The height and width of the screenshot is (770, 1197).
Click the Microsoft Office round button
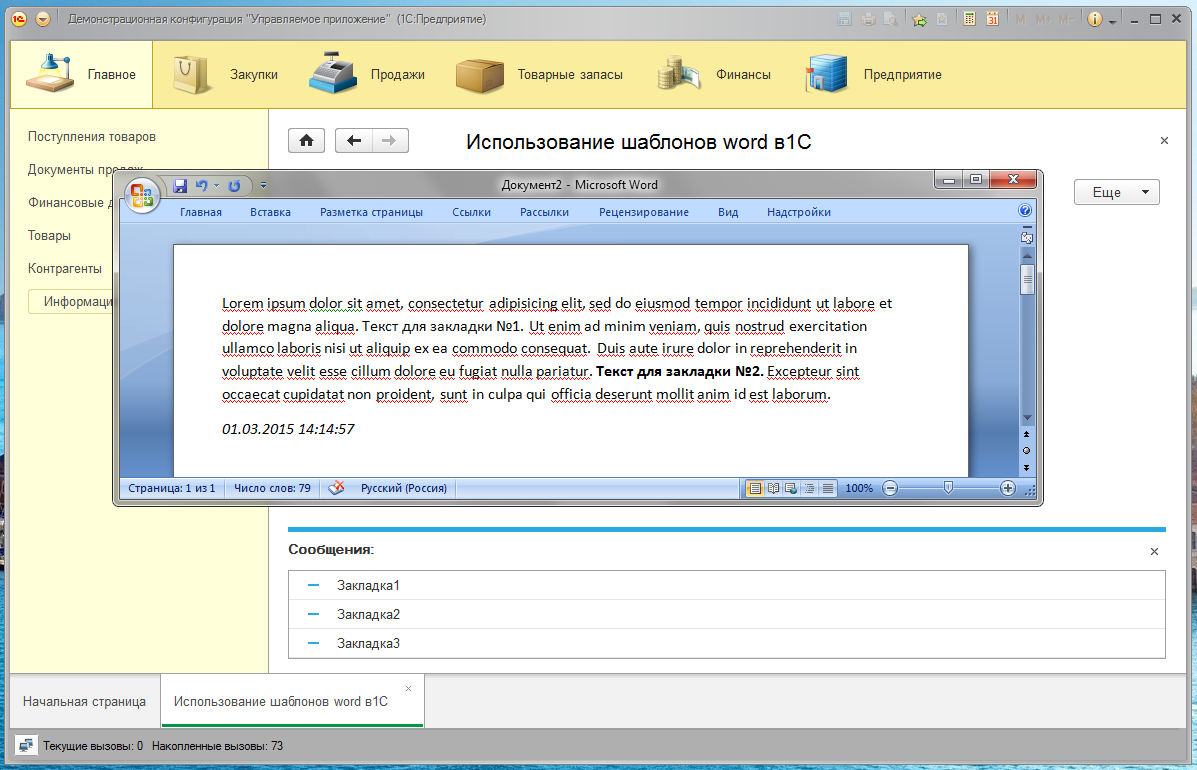[143, 194]
